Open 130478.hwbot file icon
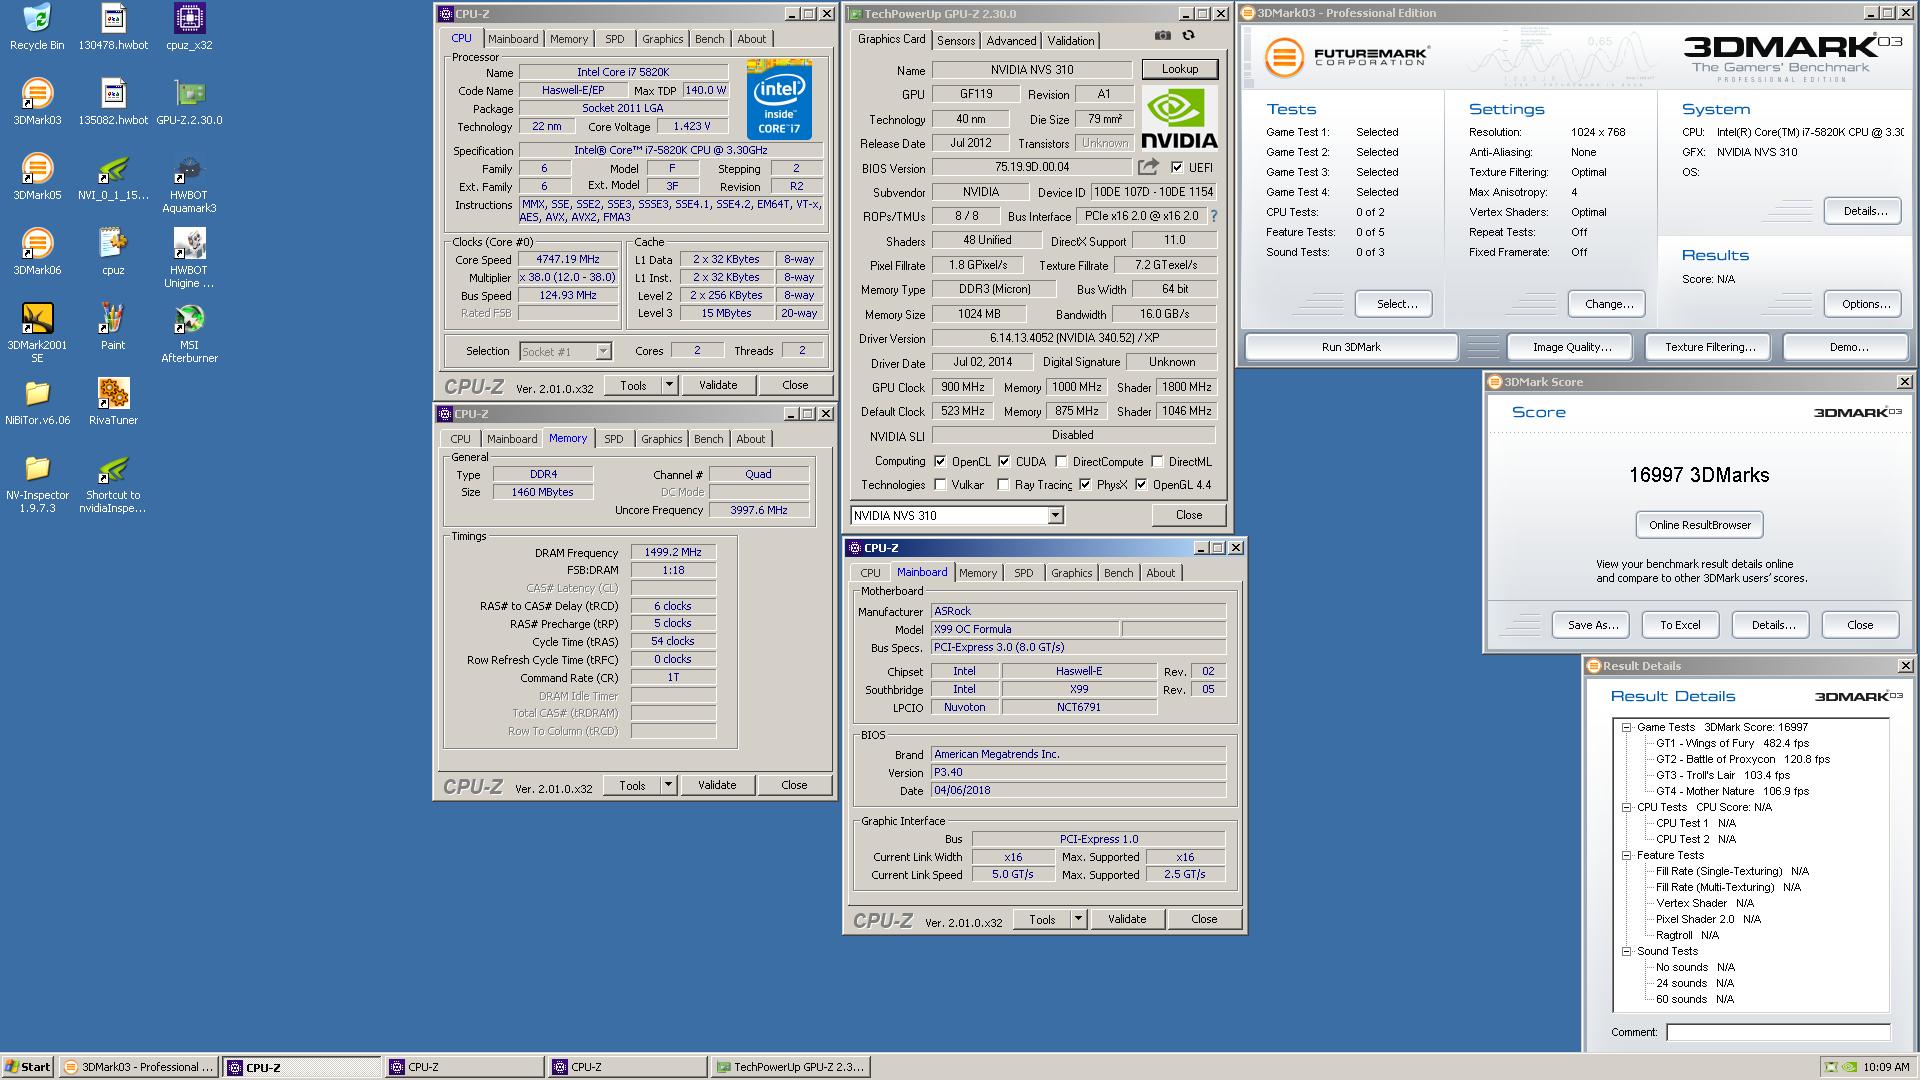 pyautogui.click(x=113, y=27)
